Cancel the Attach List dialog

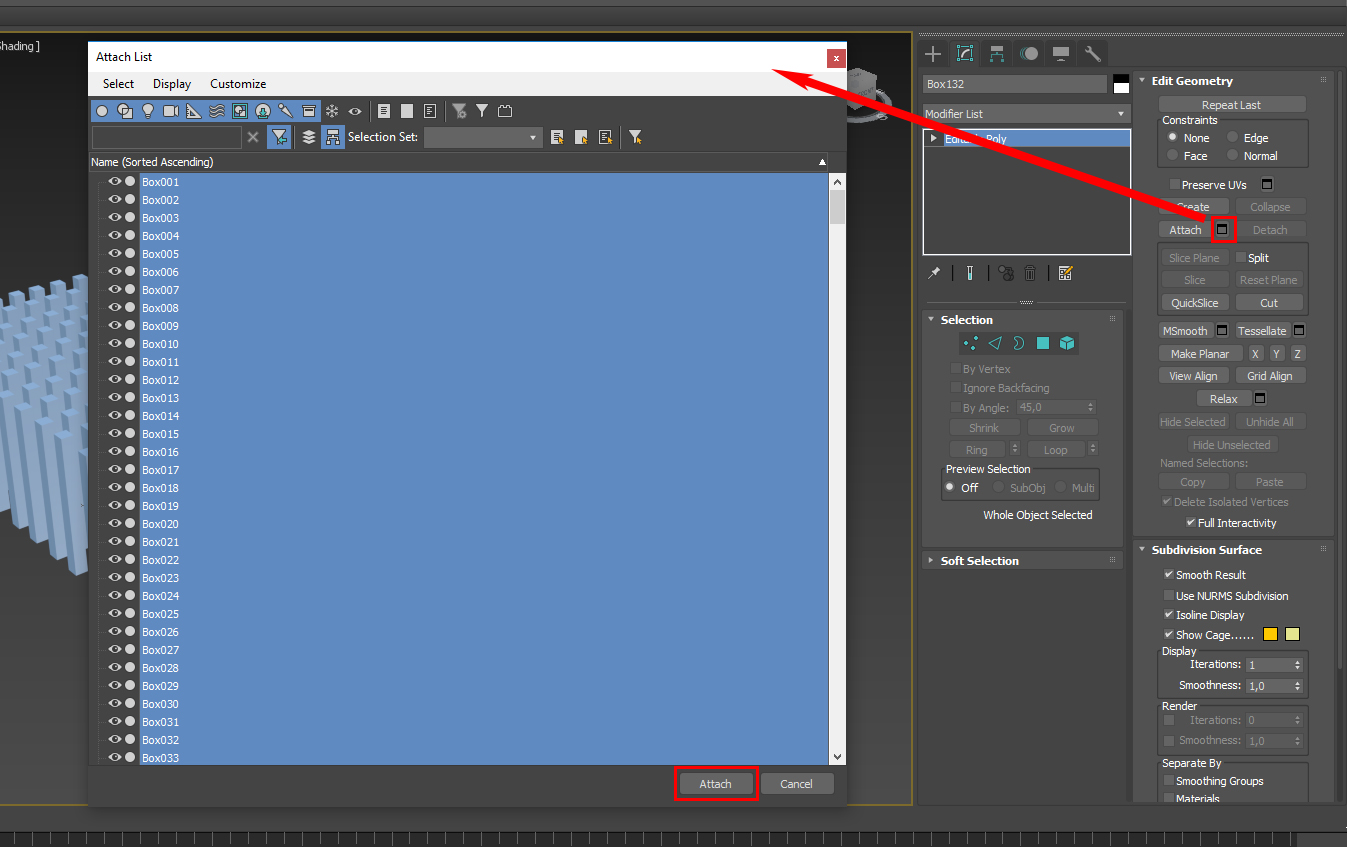click(x=797, y=783)
